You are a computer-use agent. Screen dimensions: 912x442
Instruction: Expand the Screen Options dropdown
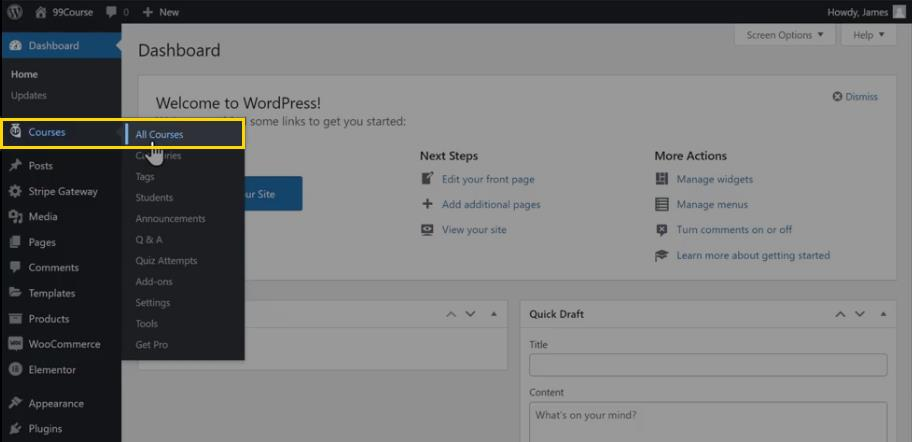785,35
